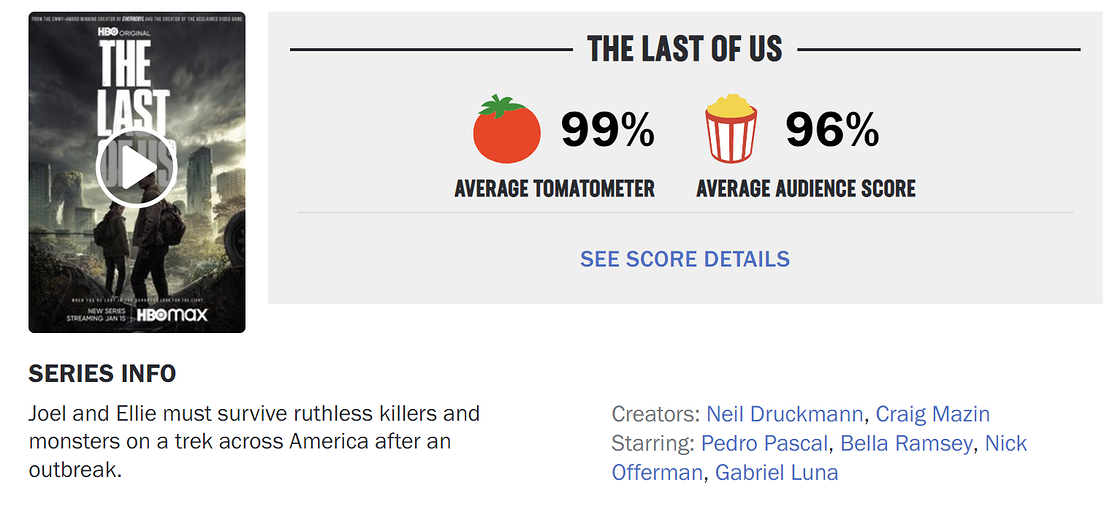Open See Score Details
Image resolution: width=1115 pixels, height=512 pixels.
click(x=685, y=259)
